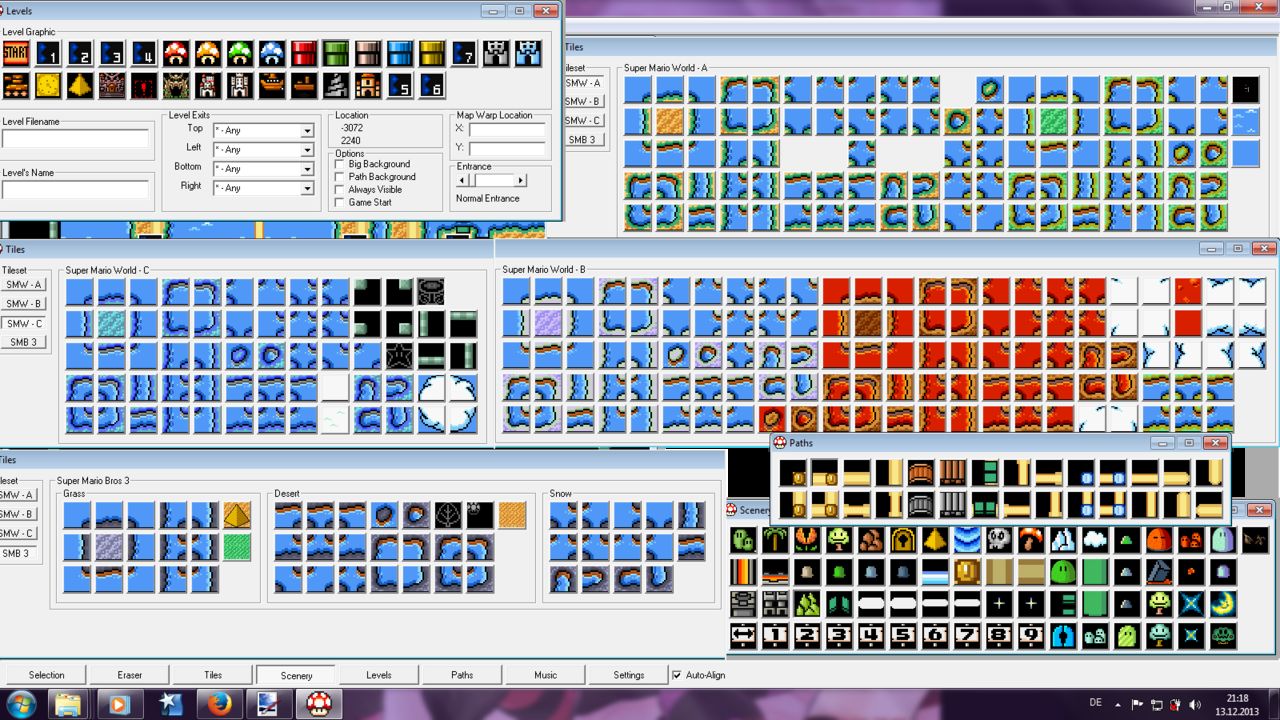The width and height of the screenshot is (1280, 720).
Task: Pick the piranha plant scenery item
Action: (807, 540)
